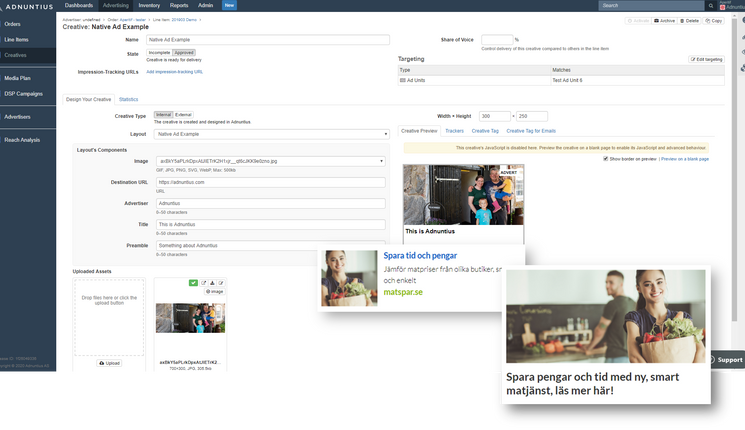Select External creative type
The image size is (745, 430).
point(183,115)
